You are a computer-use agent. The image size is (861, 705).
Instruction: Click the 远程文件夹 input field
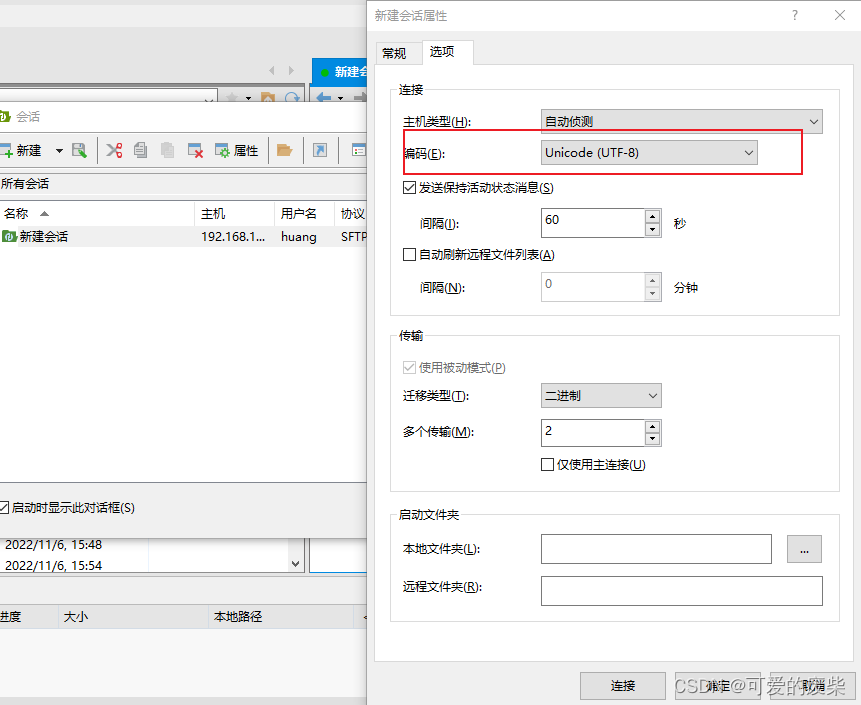click(x=681, y=591)
